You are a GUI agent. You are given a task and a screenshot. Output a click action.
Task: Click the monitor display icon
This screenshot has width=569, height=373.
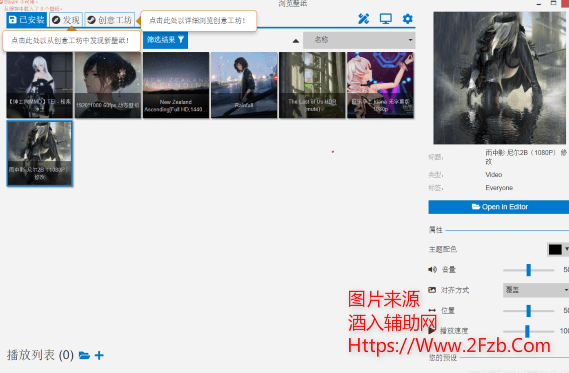385,19
